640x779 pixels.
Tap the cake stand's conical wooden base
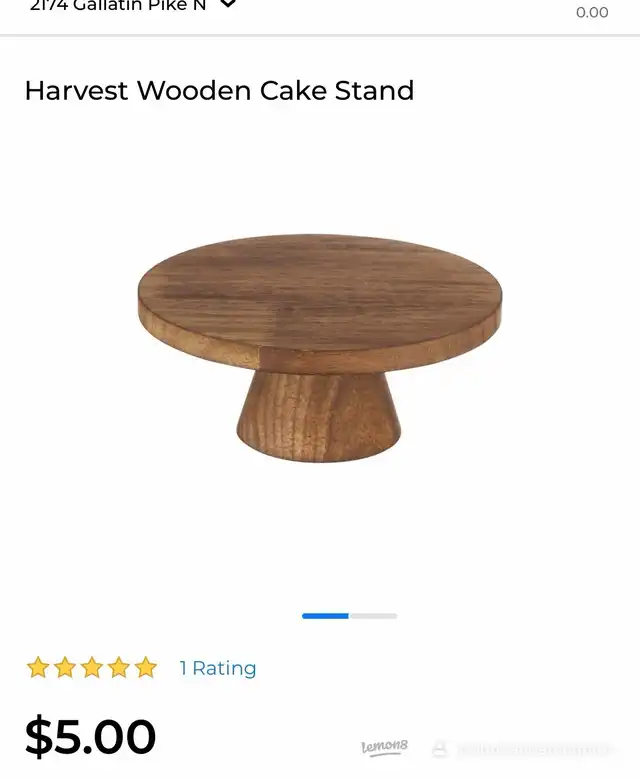click(319, 417)
